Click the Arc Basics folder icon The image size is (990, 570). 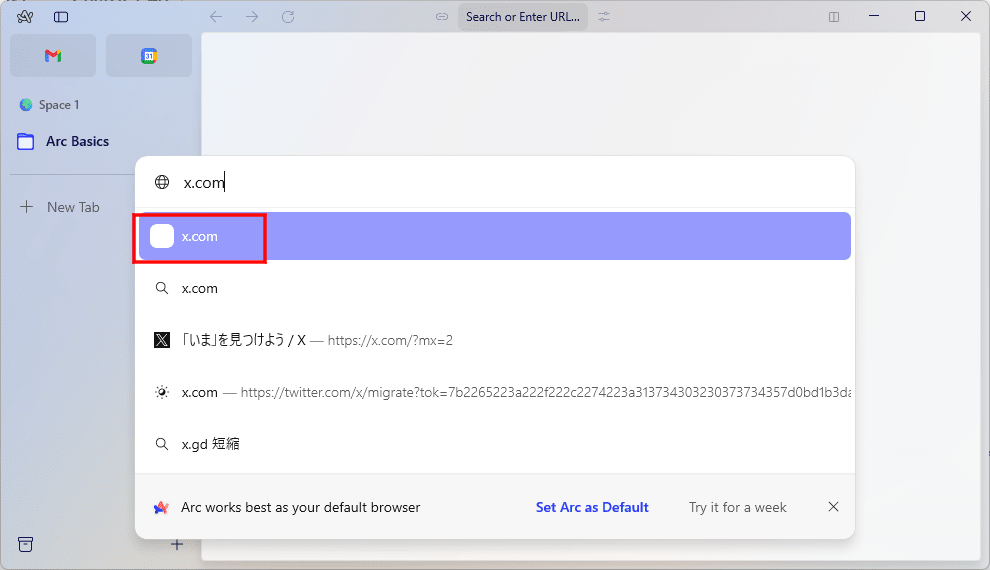pos(26,141)
